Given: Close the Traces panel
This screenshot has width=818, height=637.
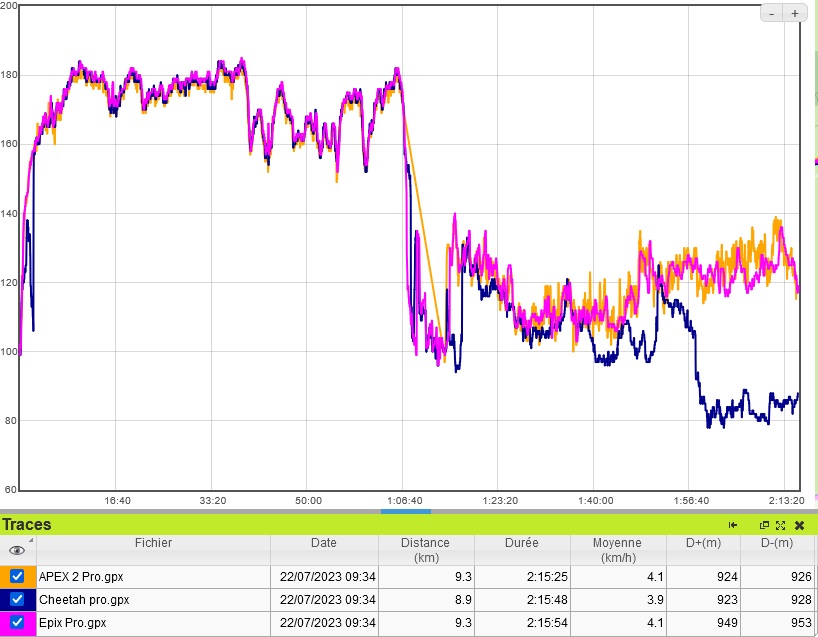Looking at the screenshot, I should (799, 525).
